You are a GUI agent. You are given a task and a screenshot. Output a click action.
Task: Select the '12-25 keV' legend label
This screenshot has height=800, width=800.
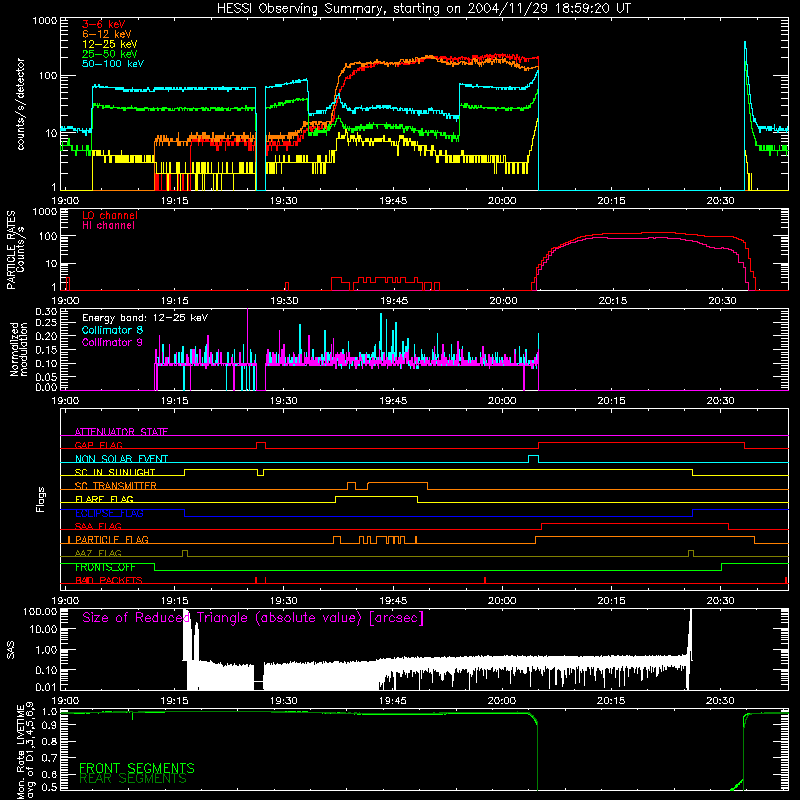tap(109, 44)
